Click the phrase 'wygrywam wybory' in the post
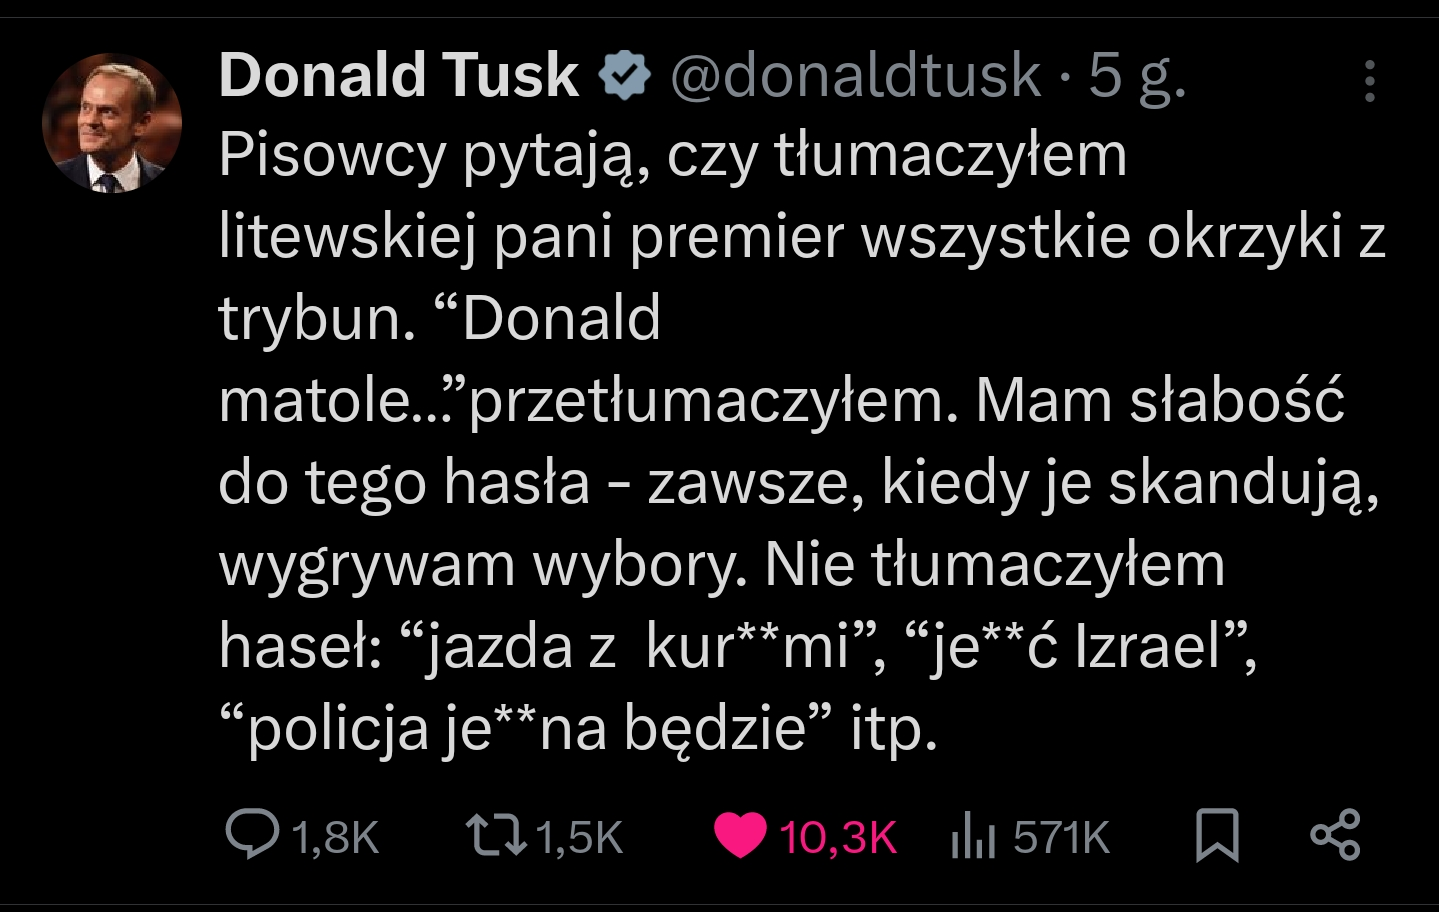This screenshot has width=1439, height=912. click(482, 566)
